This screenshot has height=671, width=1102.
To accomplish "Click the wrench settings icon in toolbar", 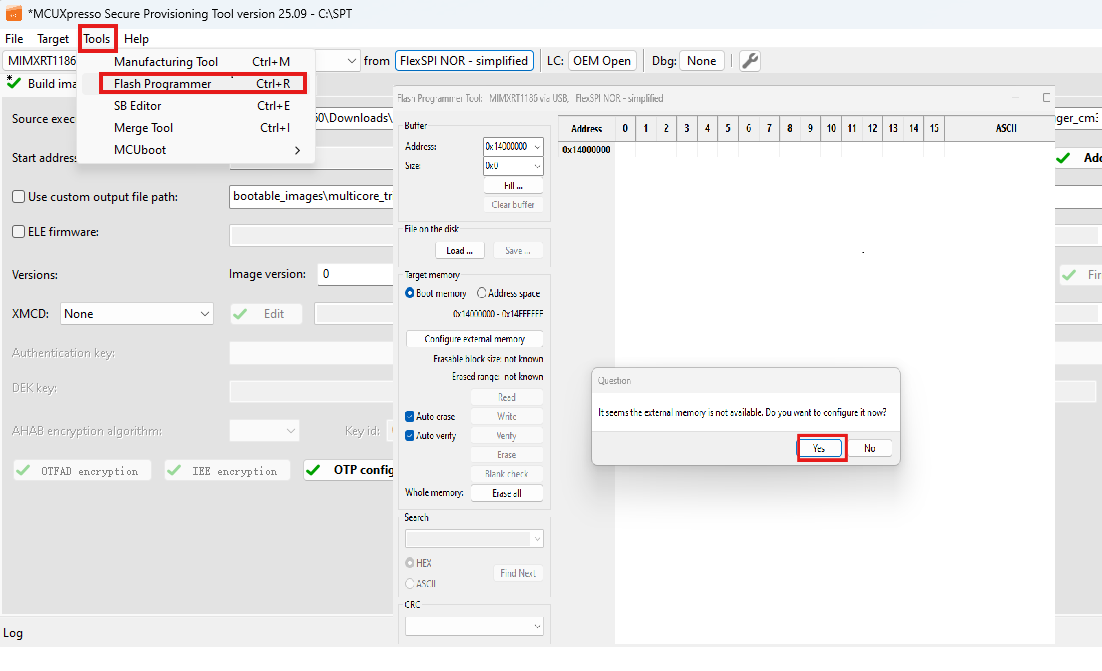I will (x=749, y=61).
